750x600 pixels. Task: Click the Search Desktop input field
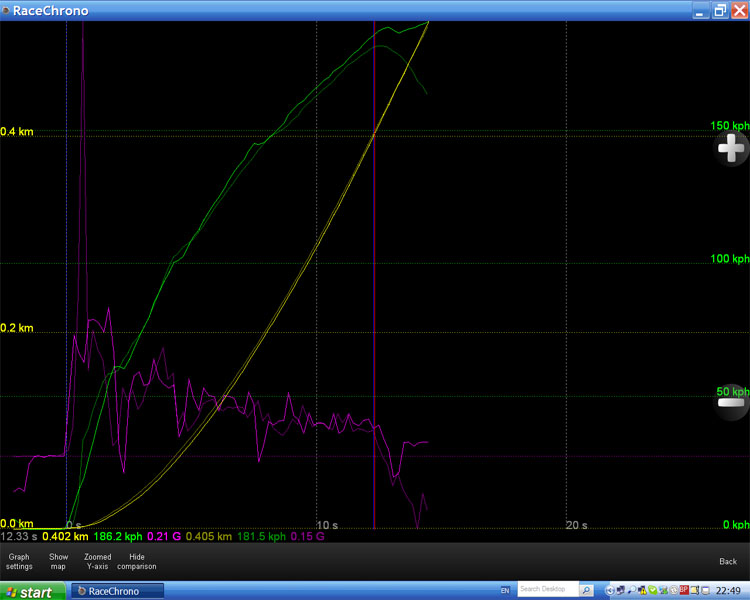pyautogui.click(x=547, y=590)
